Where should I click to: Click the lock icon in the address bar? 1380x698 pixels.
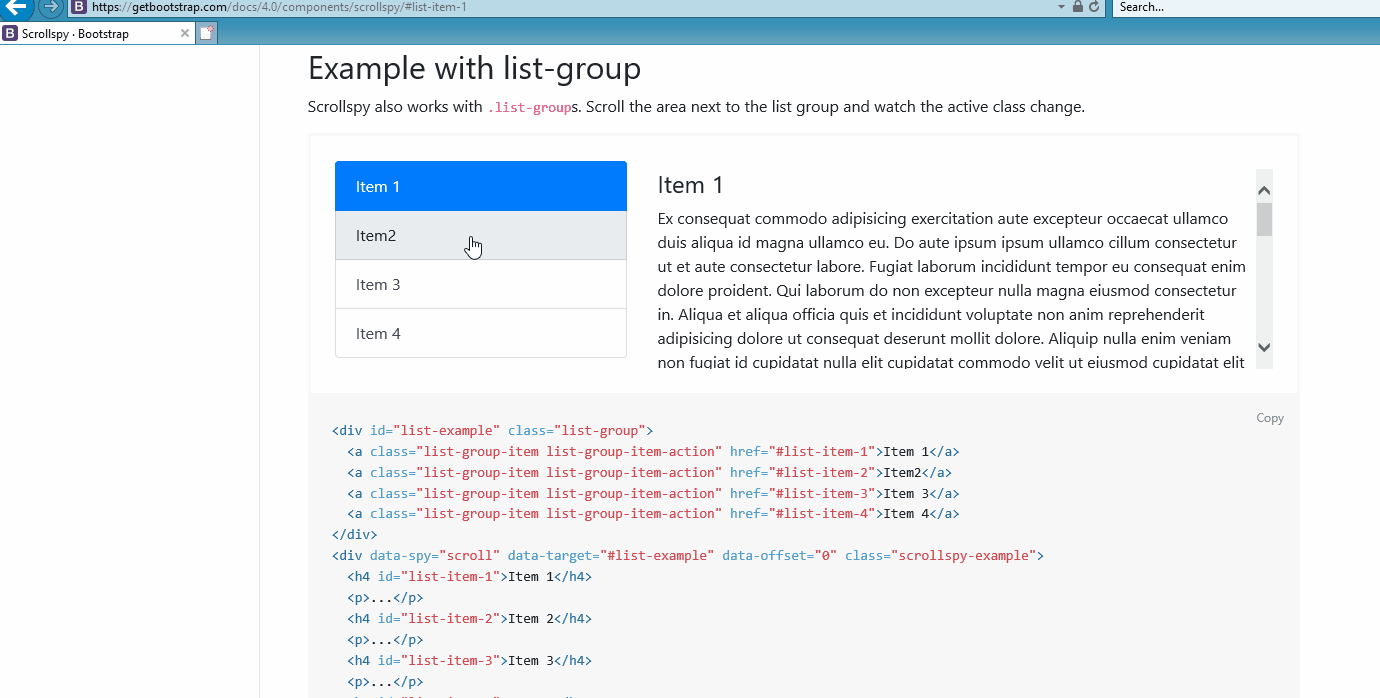pos(1076,7)
